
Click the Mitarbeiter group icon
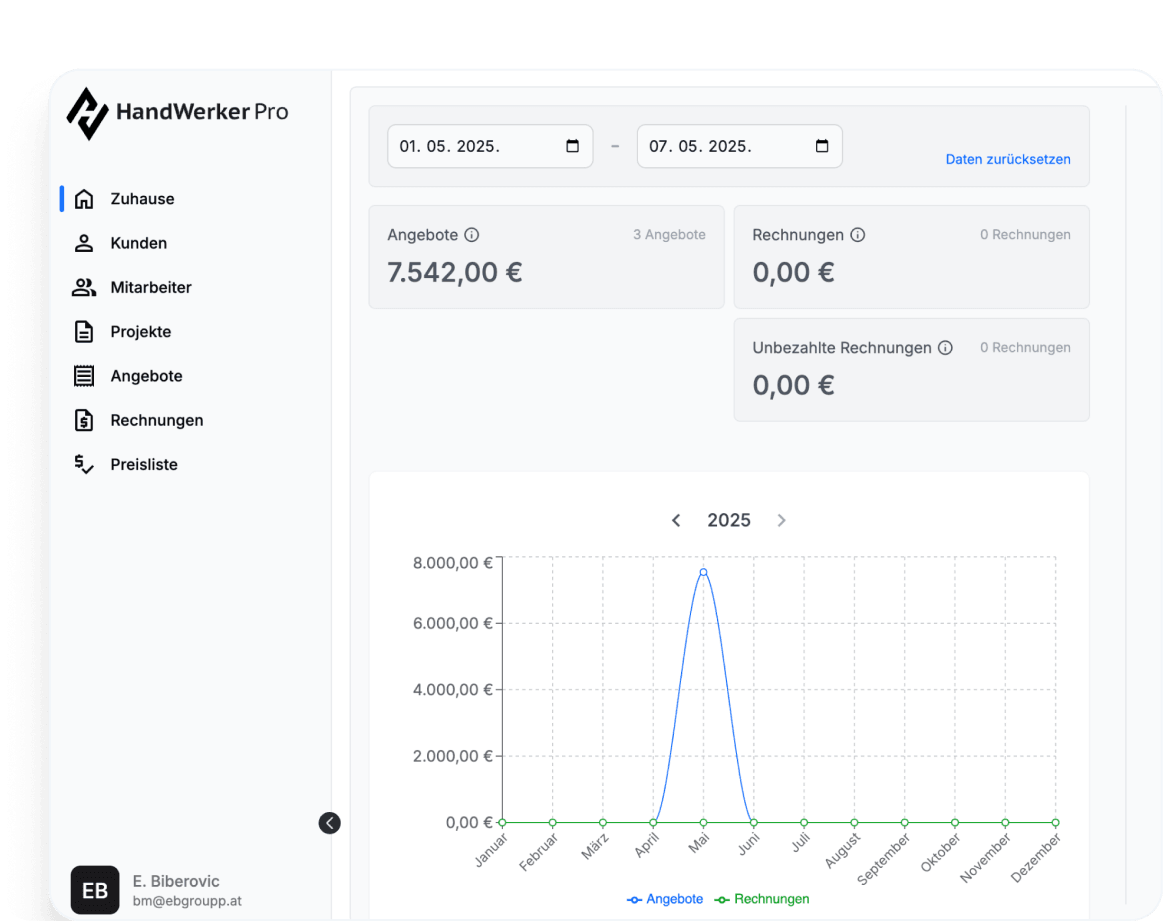click(x=84, y=288)
